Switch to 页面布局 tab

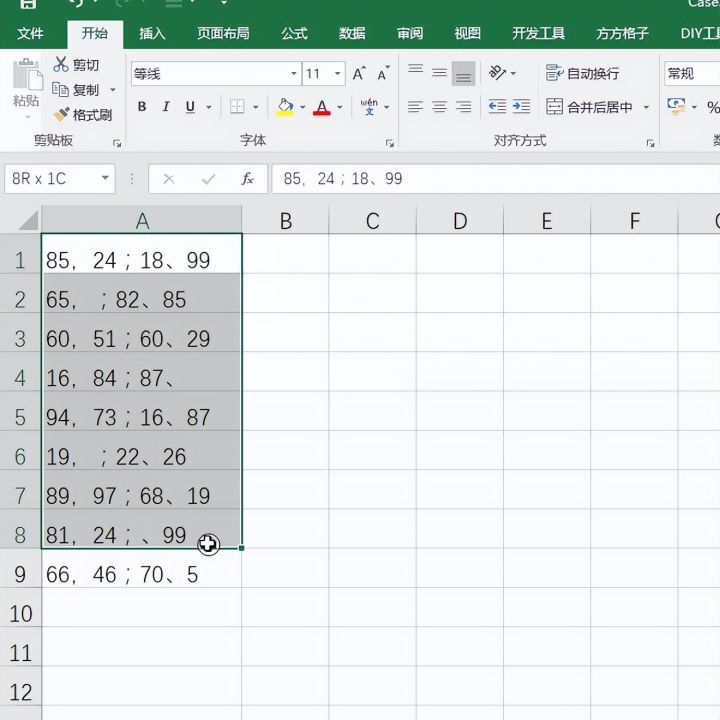(x=223, y=34)
